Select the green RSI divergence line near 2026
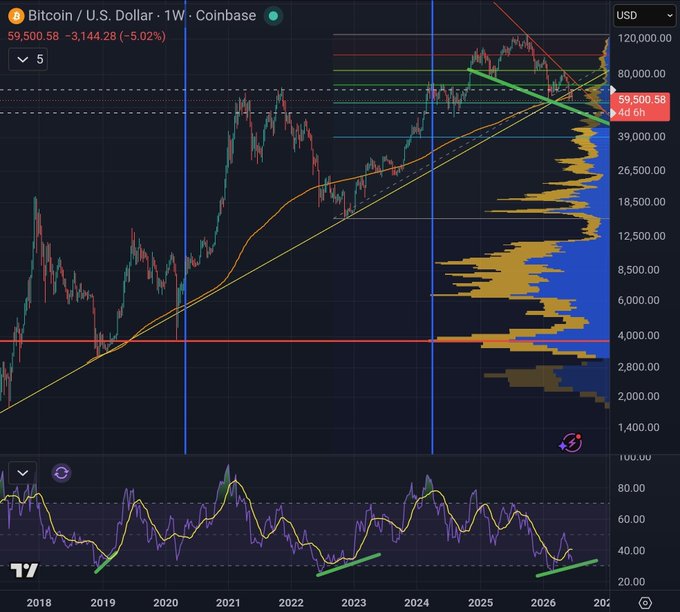Viewport: 680px width, 612px height. pos(567,568)
